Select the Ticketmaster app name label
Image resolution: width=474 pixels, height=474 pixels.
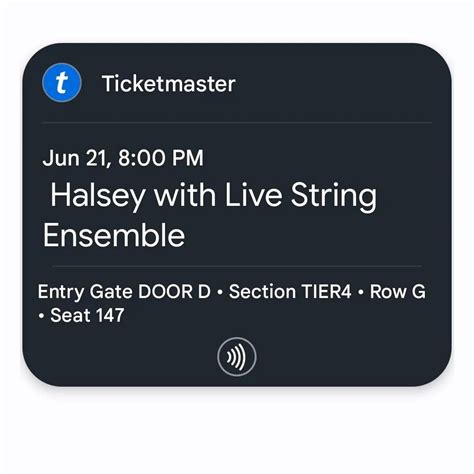[x=169, y=83]
